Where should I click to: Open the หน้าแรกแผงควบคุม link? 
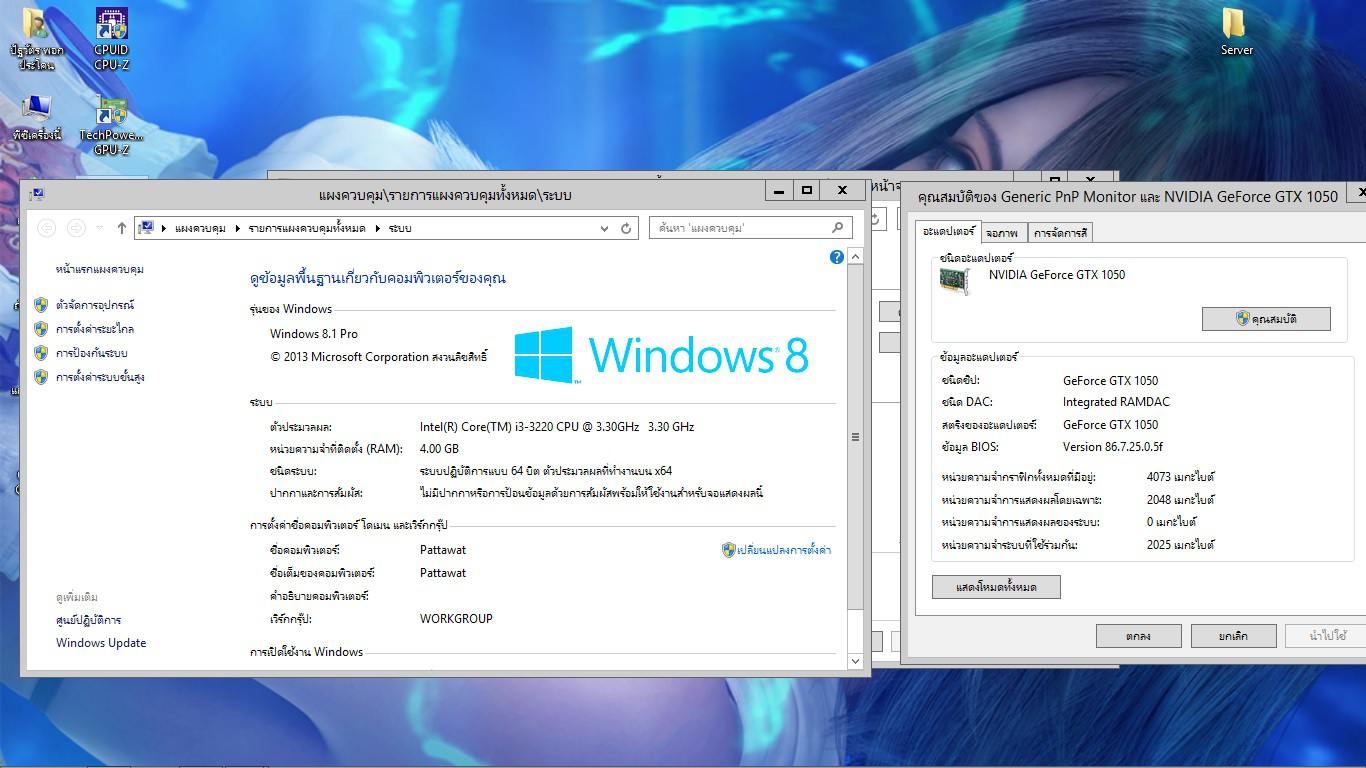[x=100, y=270]
